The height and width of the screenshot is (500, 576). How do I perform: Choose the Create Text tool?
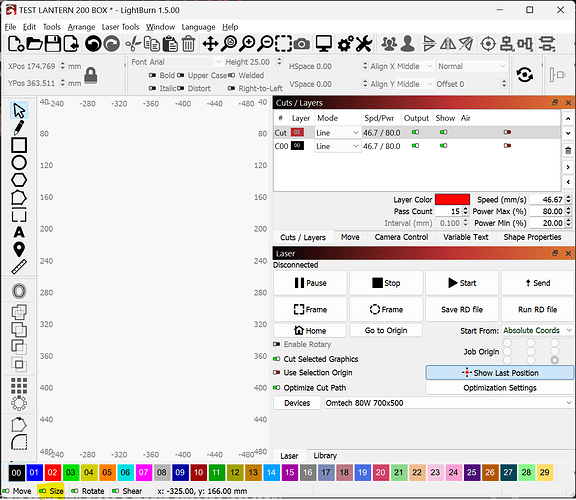coord(19,232)
